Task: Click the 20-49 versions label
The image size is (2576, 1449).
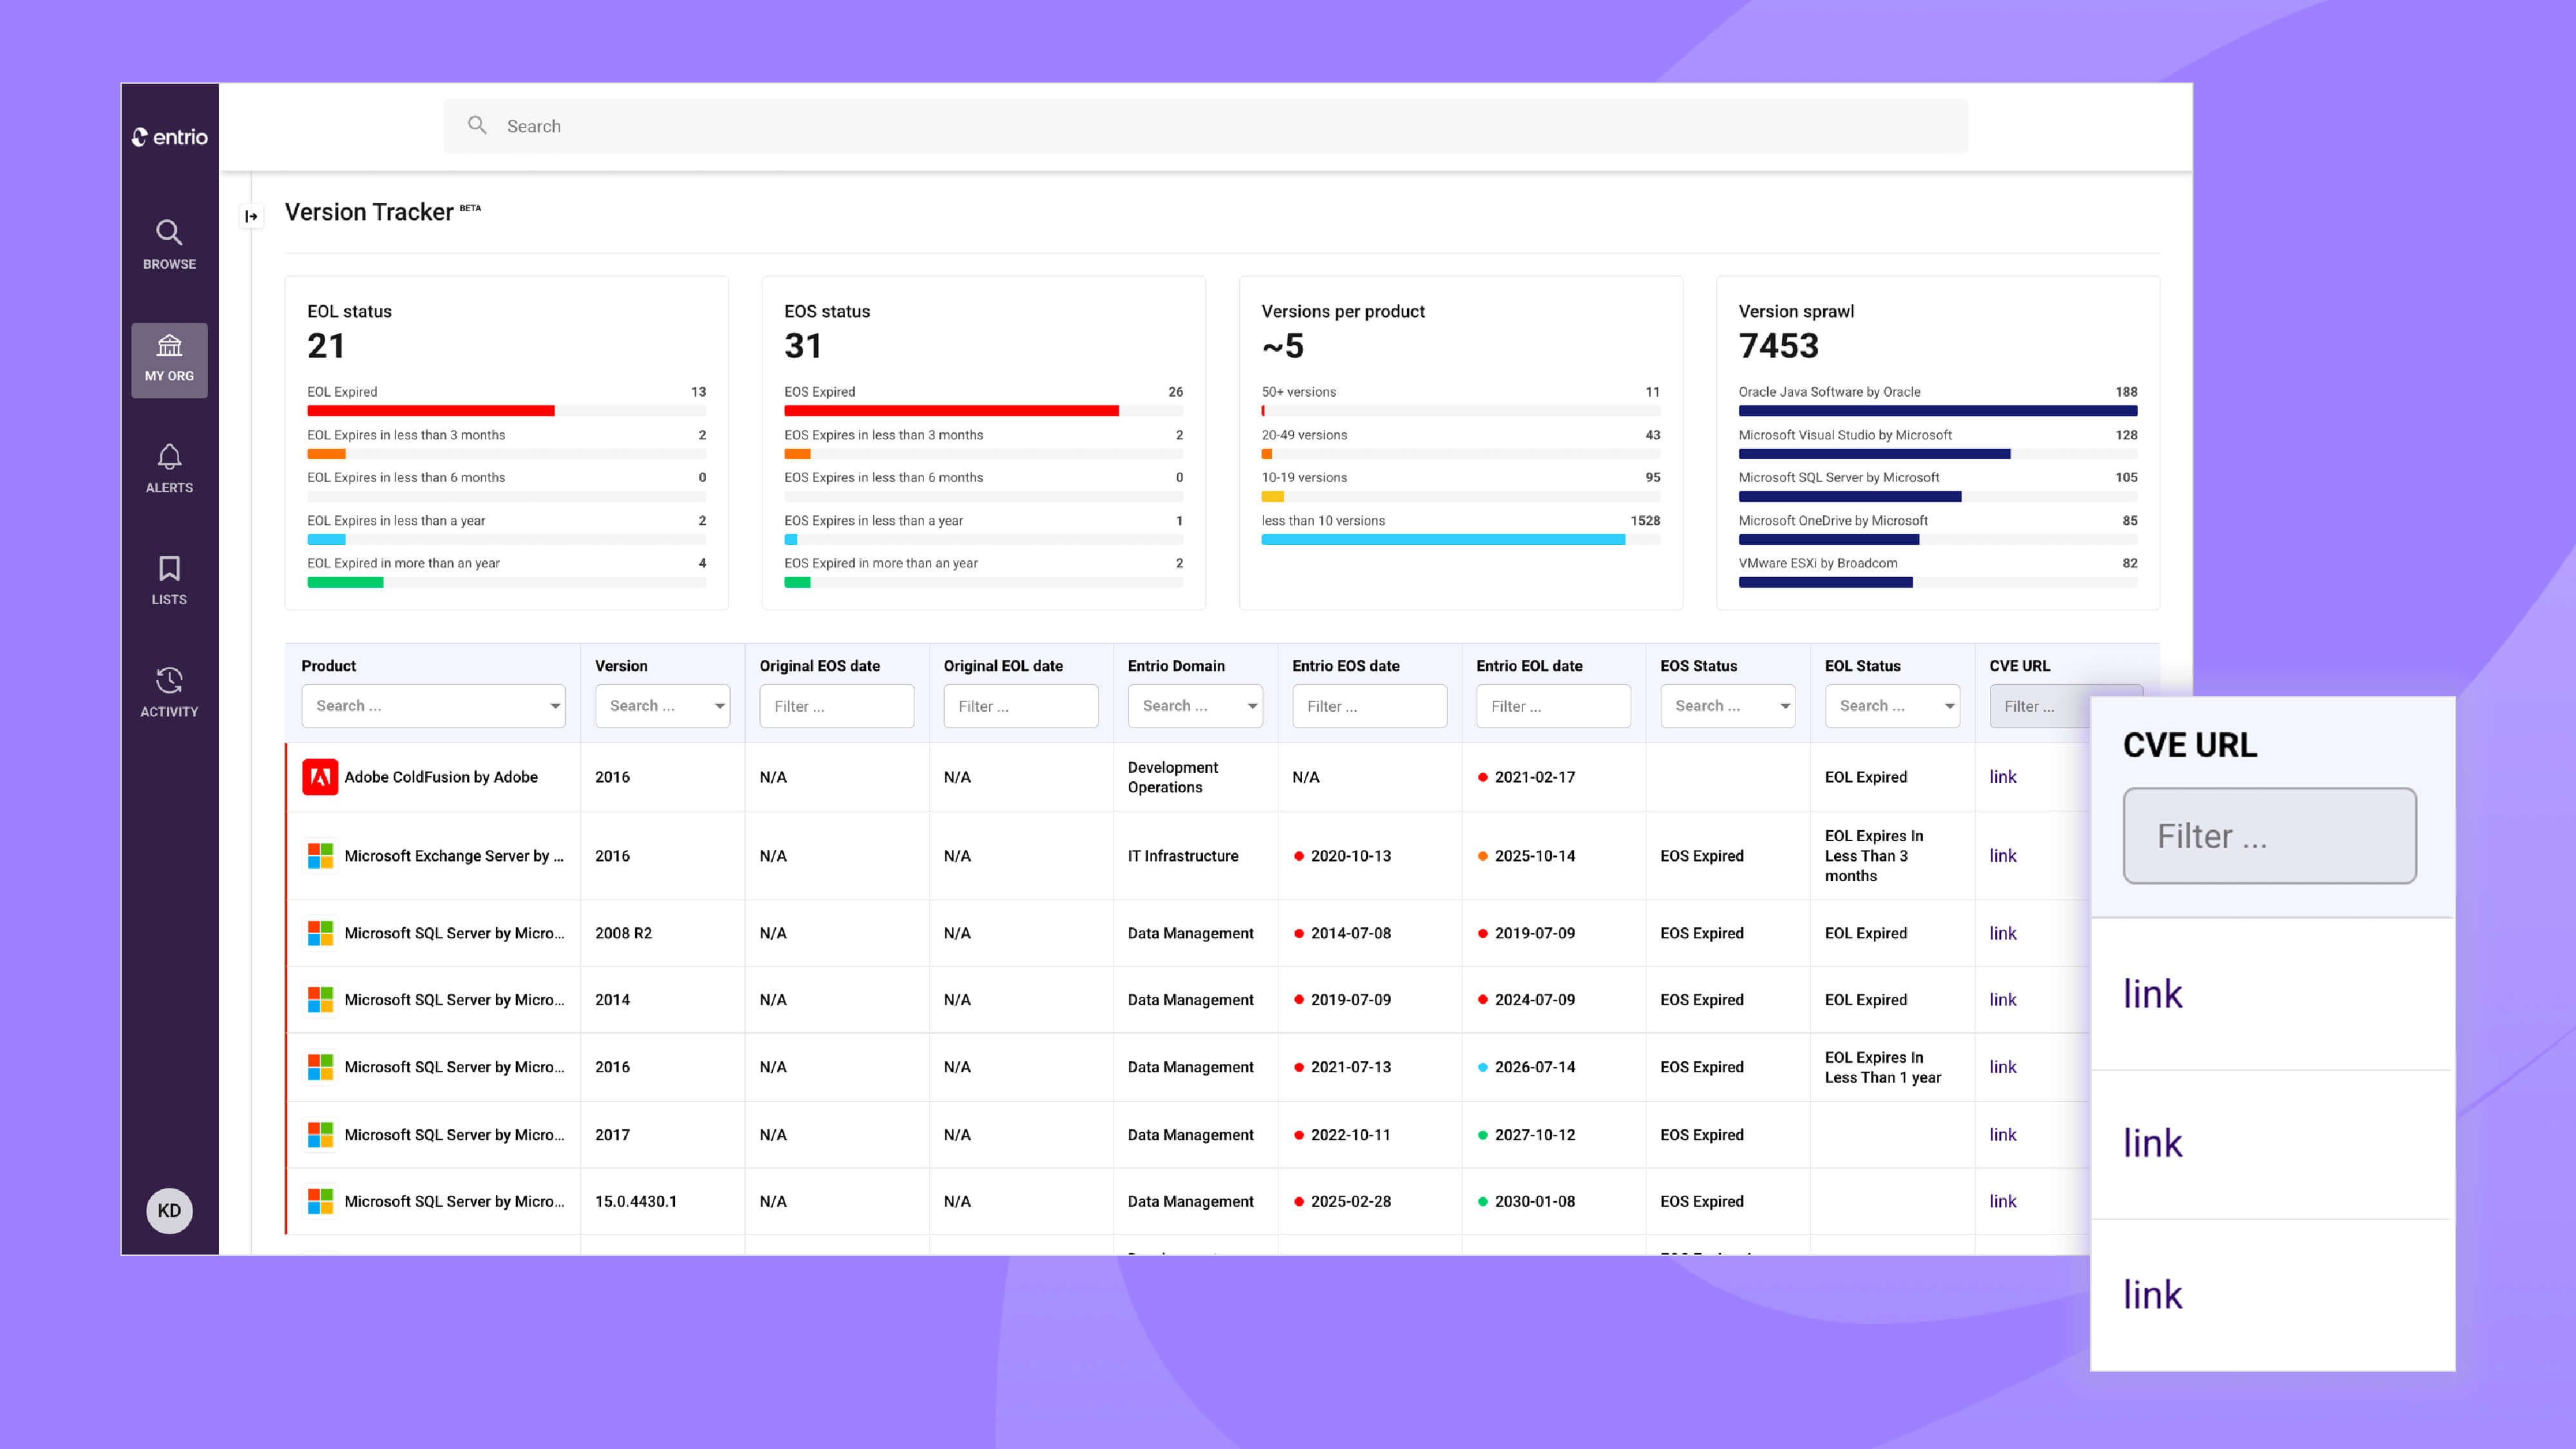Action: tap(1304, 435)
